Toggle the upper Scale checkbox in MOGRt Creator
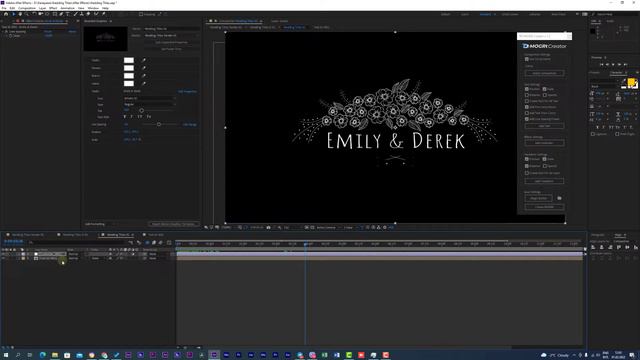This screenshot has height=360, width=640. coord(544,89)
